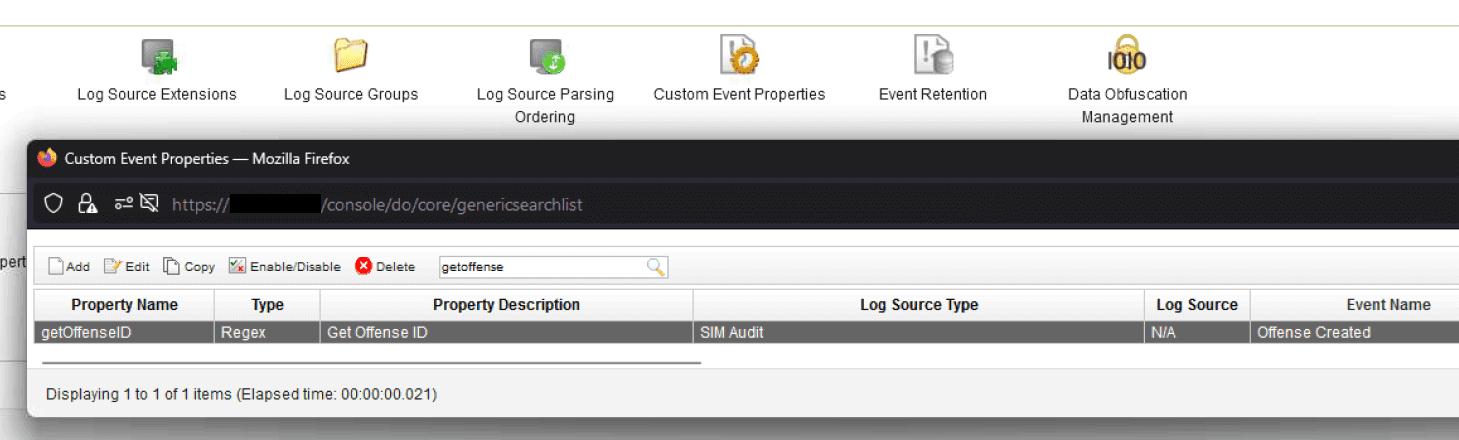Sort by Property Name column header
This screenshot has height=440, width=1459.
124,305
